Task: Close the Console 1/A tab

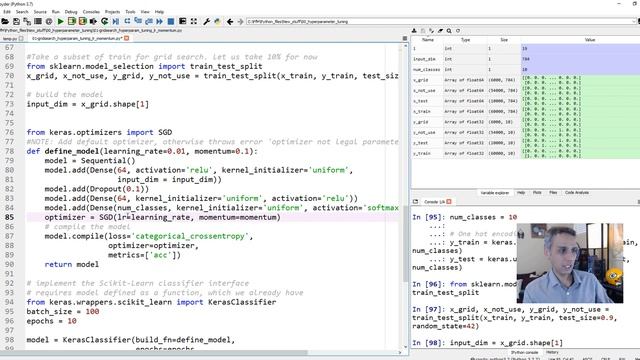Action: 449,202
